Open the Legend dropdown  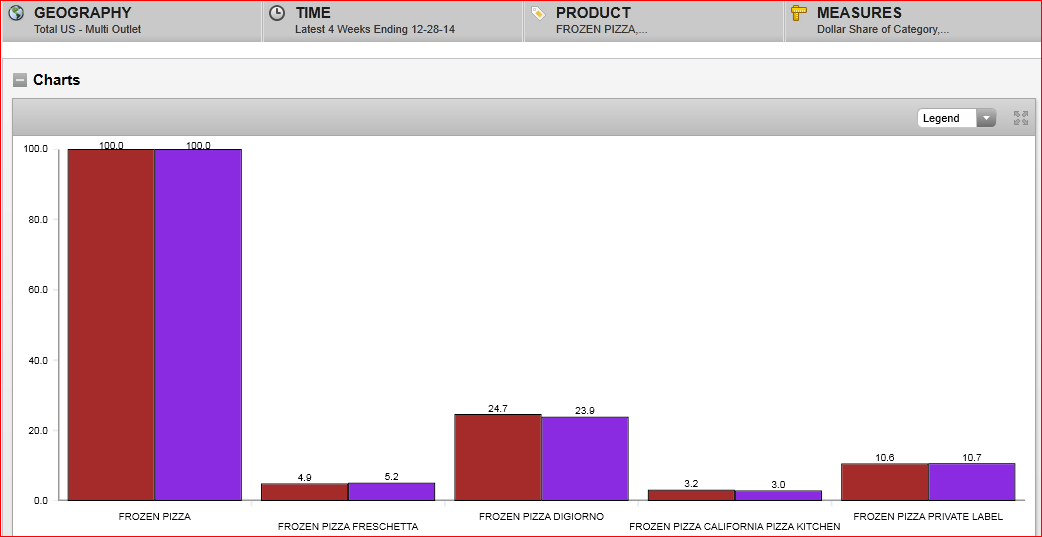pos(956,118)
